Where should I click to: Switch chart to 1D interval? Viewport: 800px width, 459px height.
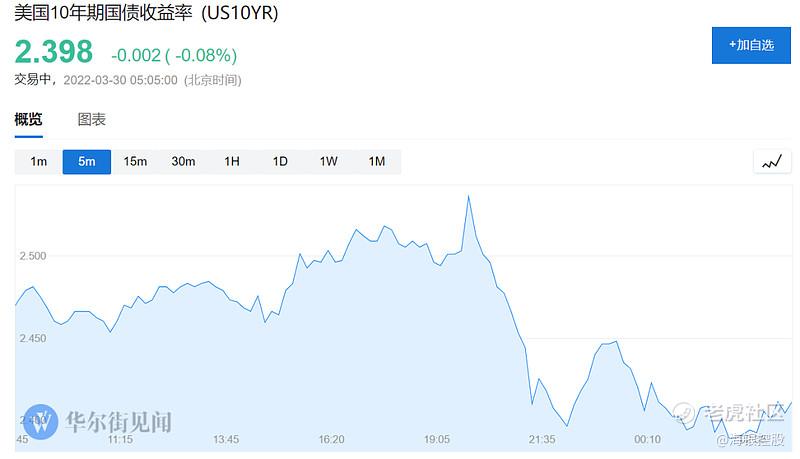coord(280,162)
